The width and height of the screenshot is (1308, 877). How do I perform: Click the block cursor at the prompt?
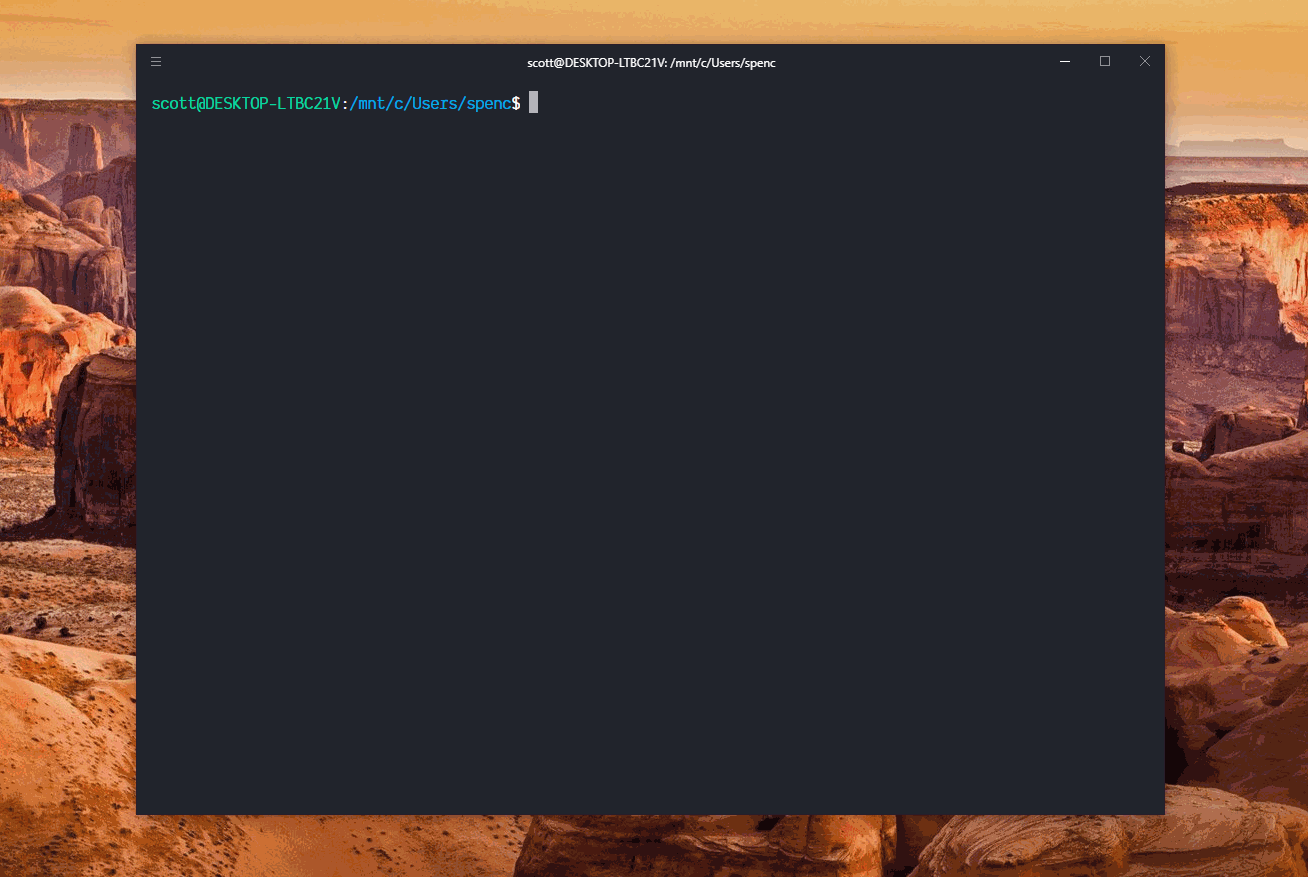(534, 103)
